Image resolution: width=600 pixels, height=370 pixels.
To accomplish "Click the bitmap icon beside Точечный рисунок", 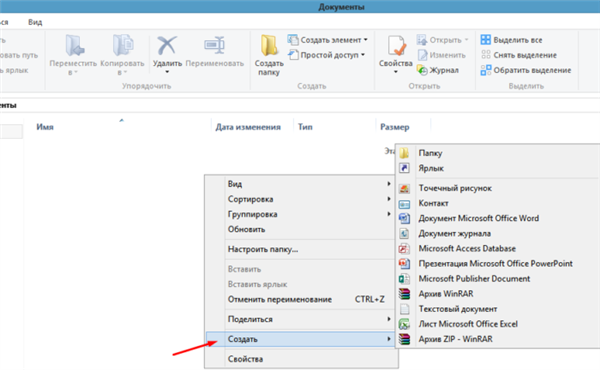I will tap(404, 188).
